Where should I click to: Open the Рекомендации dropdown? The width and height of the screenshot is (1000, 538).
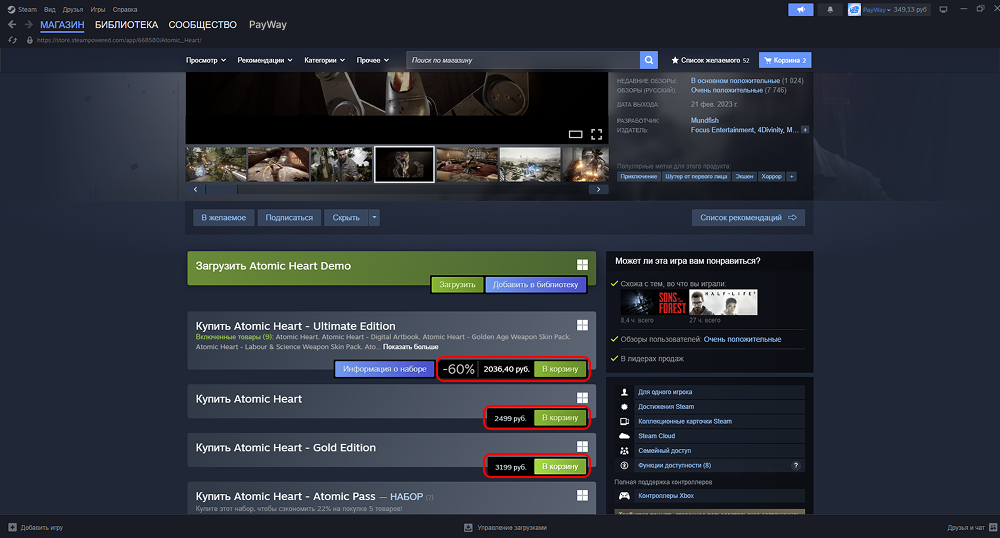pyautogui.click(x=265, y=60)
